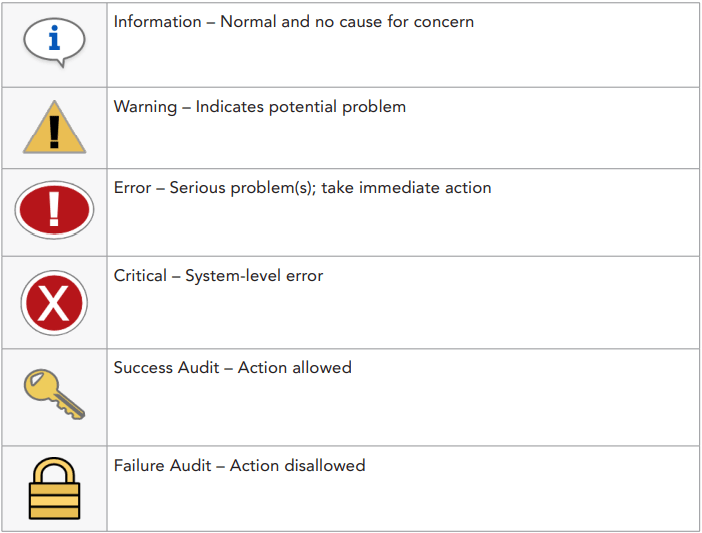Click the word "Warning" in the table
This screenshot has width=702, height=533.
(146, 106)
